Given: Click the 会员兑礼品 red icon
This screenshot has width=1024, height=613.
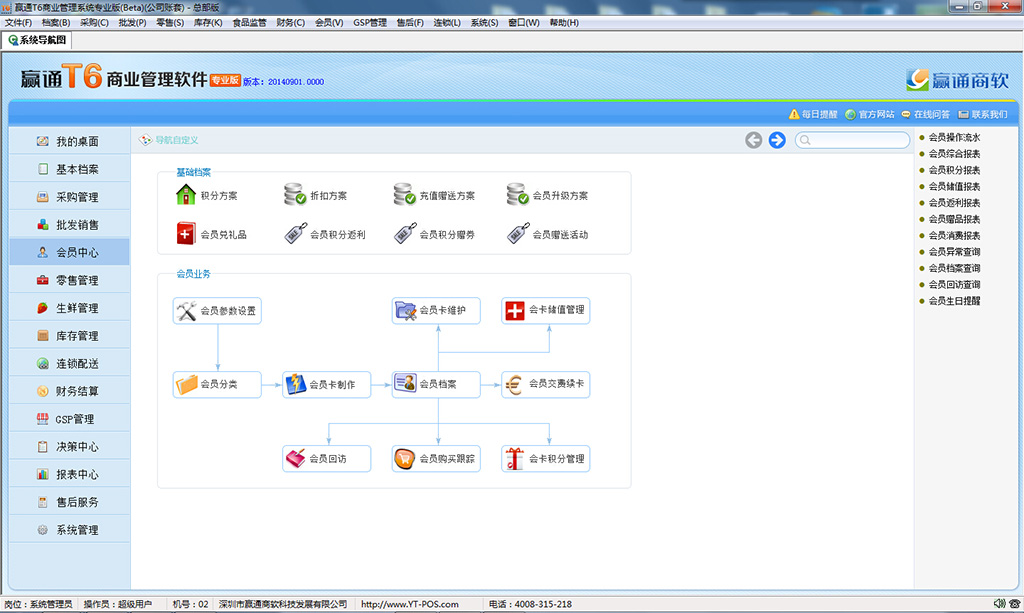Looking at the screenshot, I should click(x=187, y=235).
